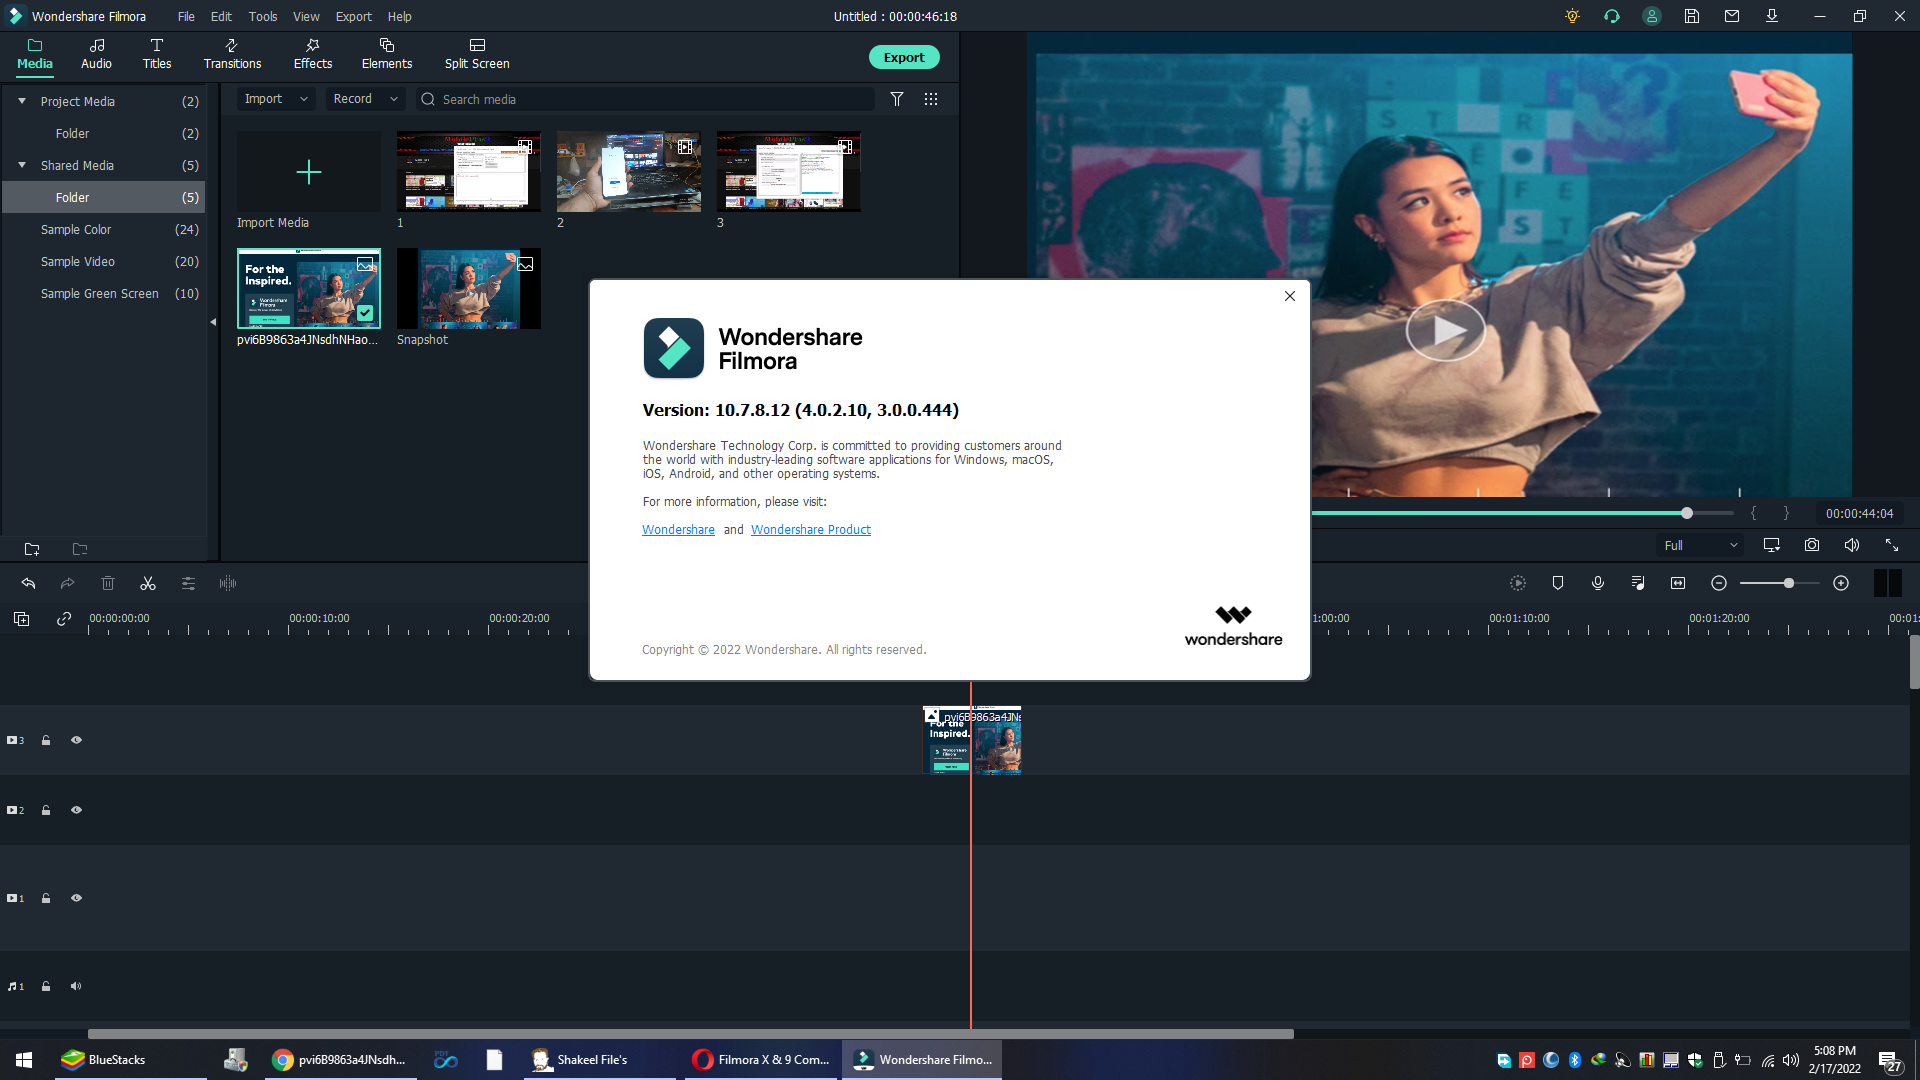Toggle lock on video track 3
Viewport: 1920px width, 1080px height.
coord(46,740)
